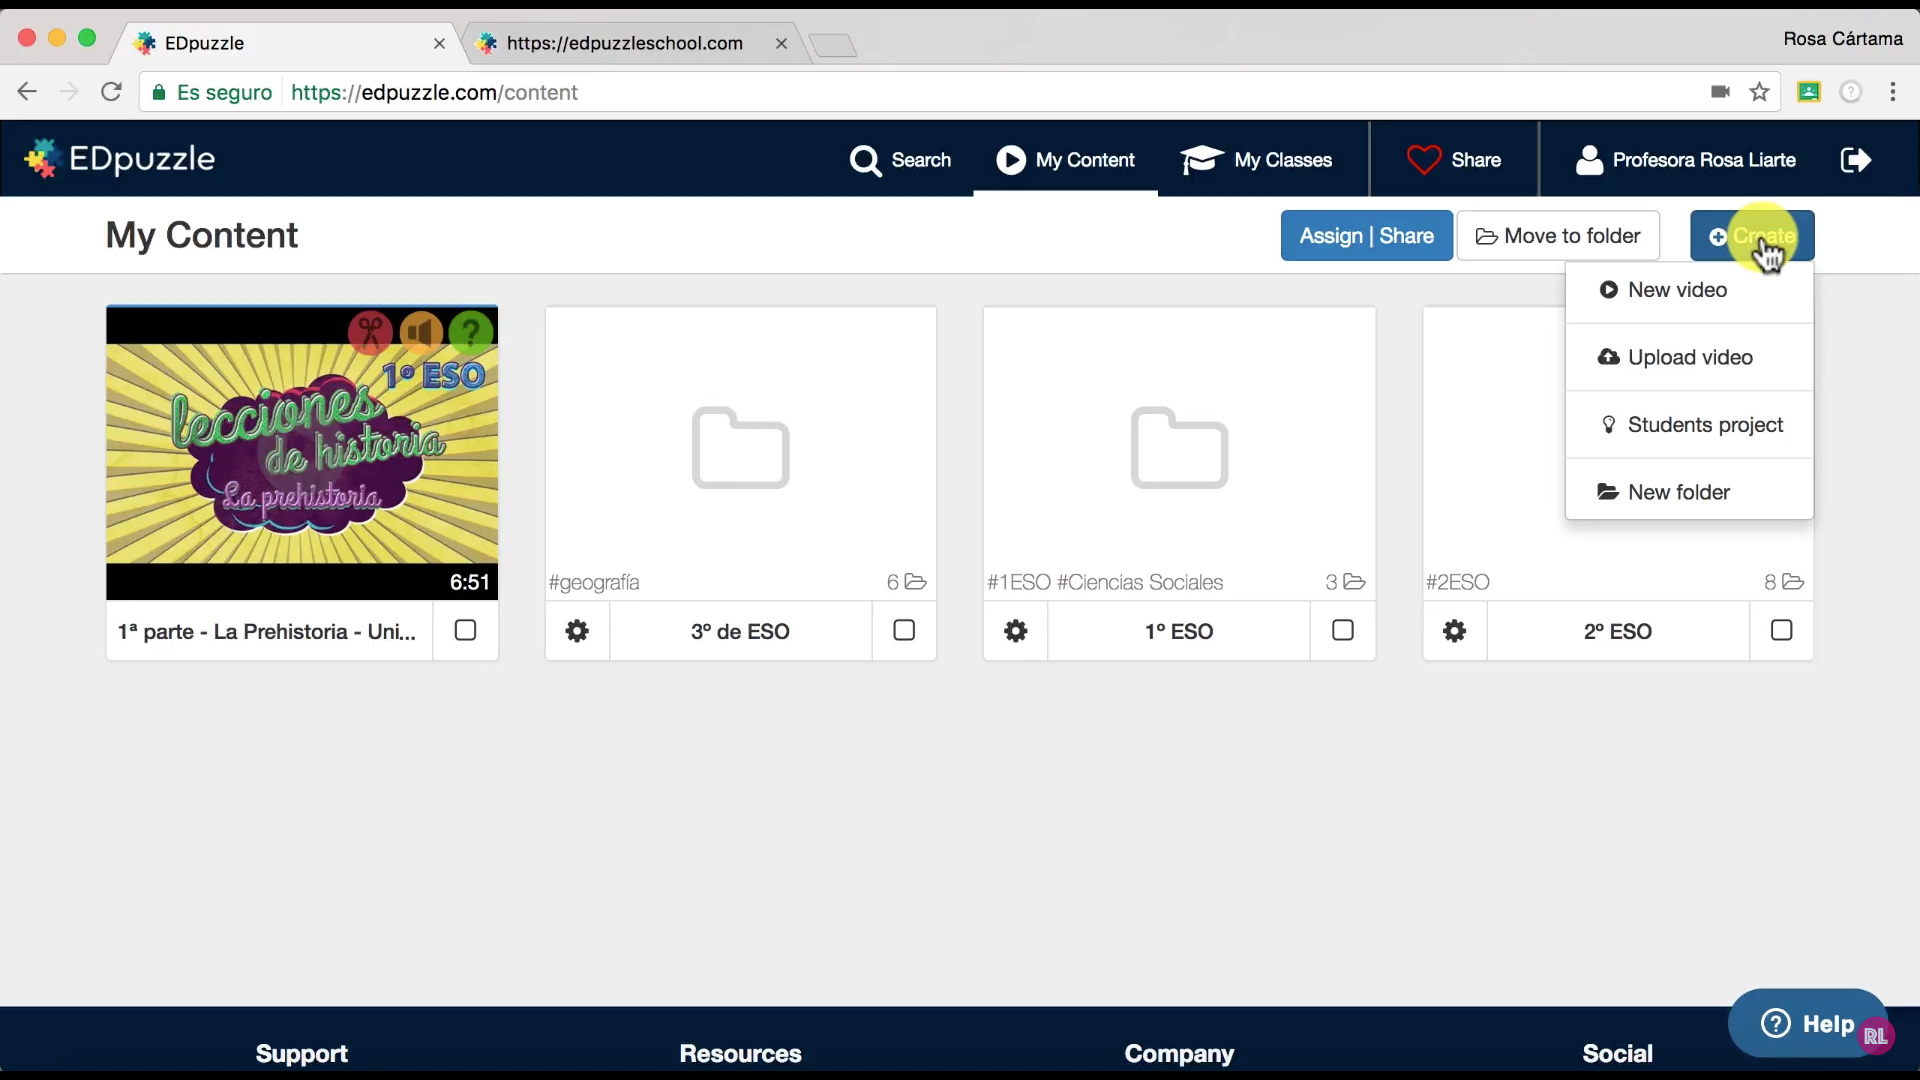Click the green question mark quiz icon
Image resolution: width=1920 pixels, height=1080 pixels.
tap(470, 332)
